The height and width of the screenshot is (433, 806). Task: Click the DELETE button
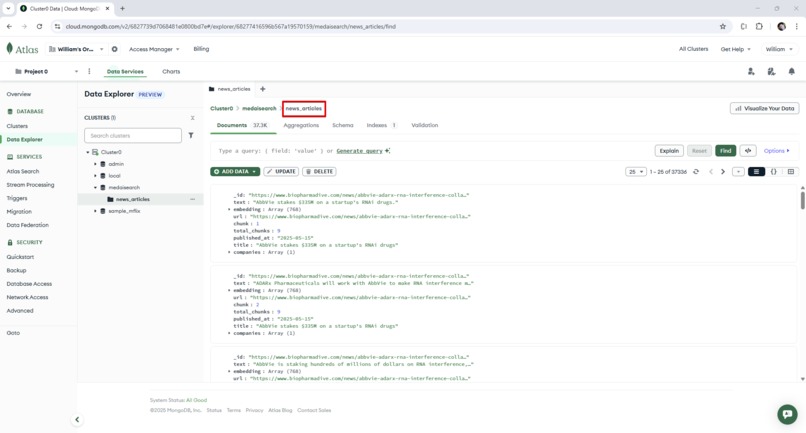coord(319,171)
